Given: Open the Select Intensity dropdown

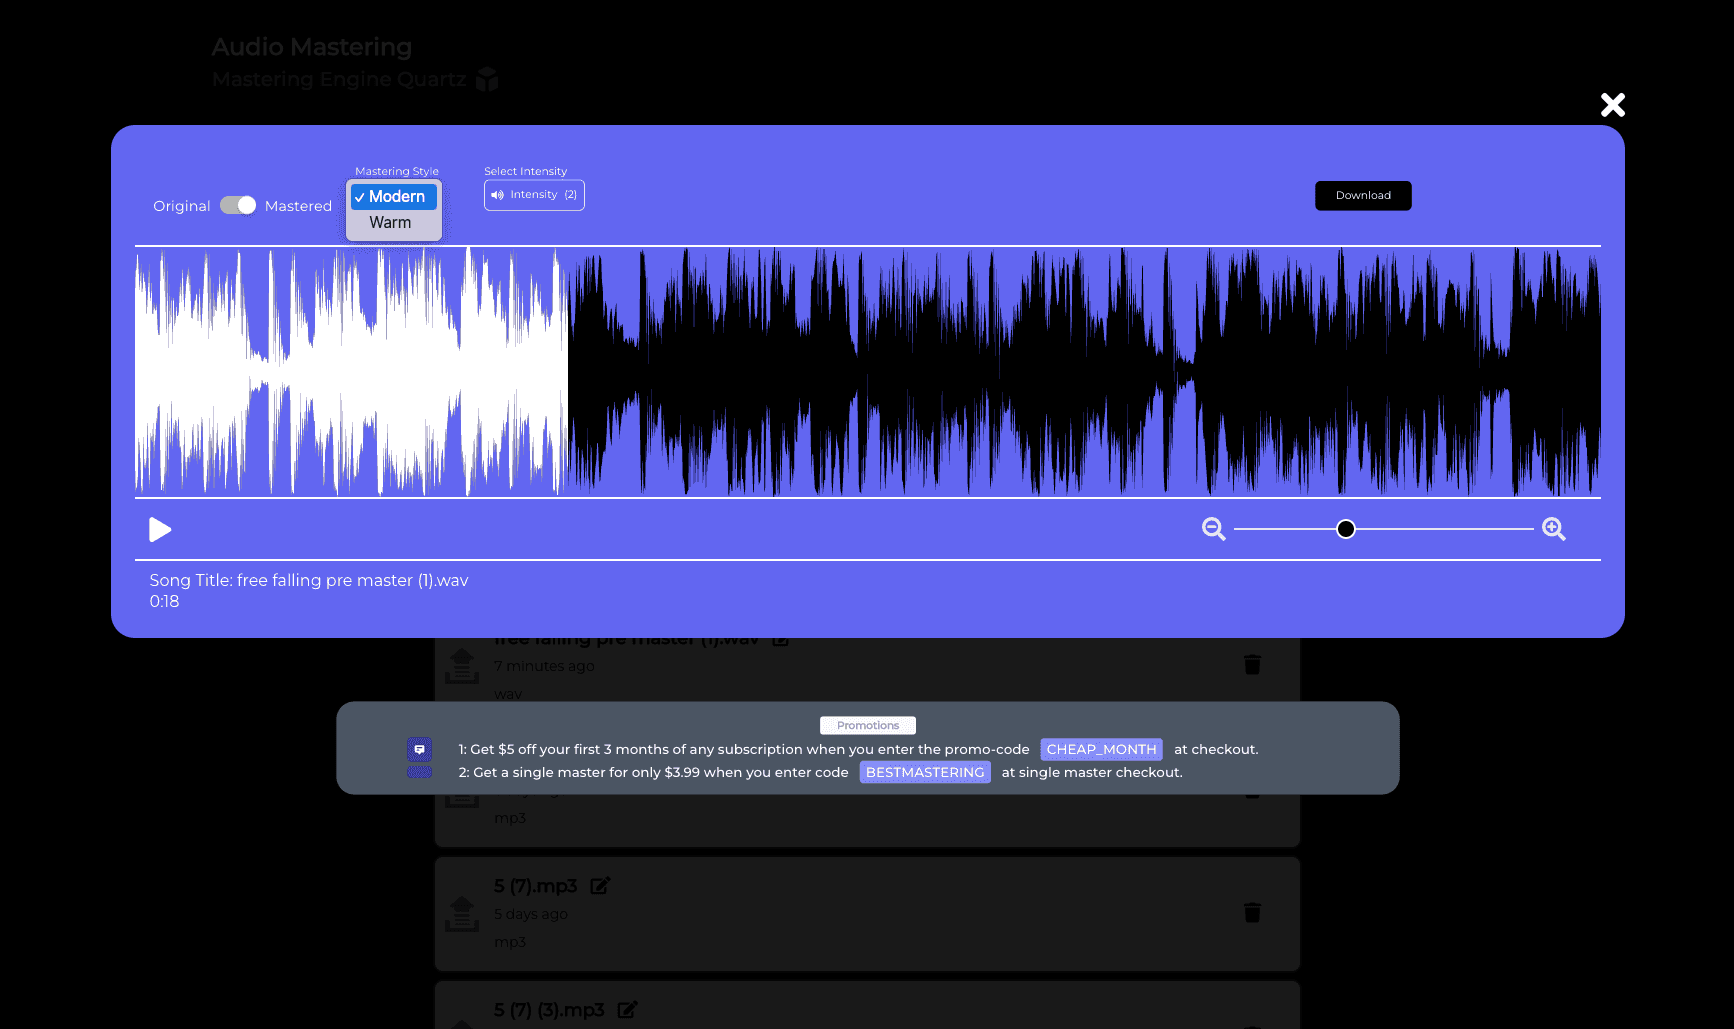Looking at the screenshot, I should click(534, 195).
